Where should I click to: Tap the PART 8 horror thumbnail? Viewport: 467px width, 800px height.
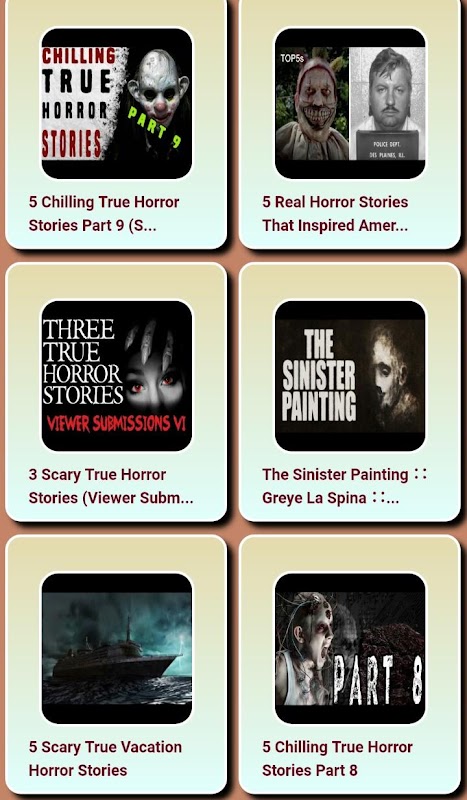pos(350,648)
